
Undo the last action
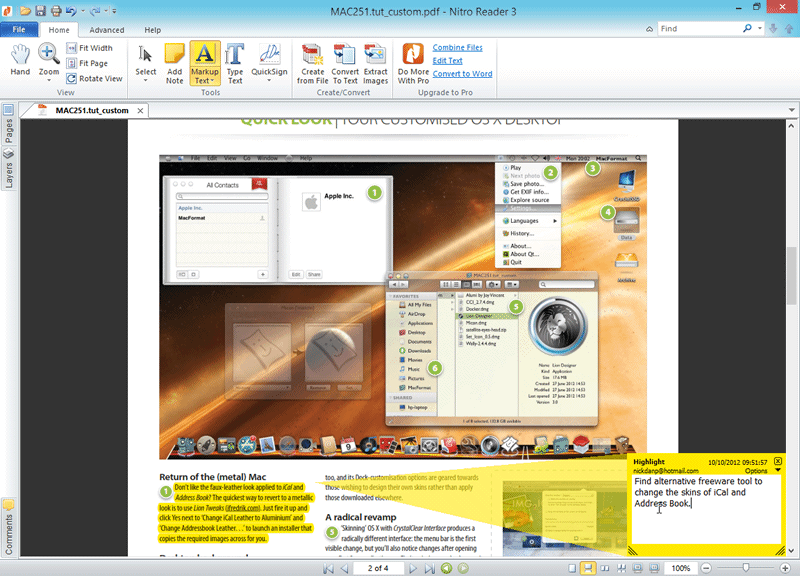click(71, 10)
